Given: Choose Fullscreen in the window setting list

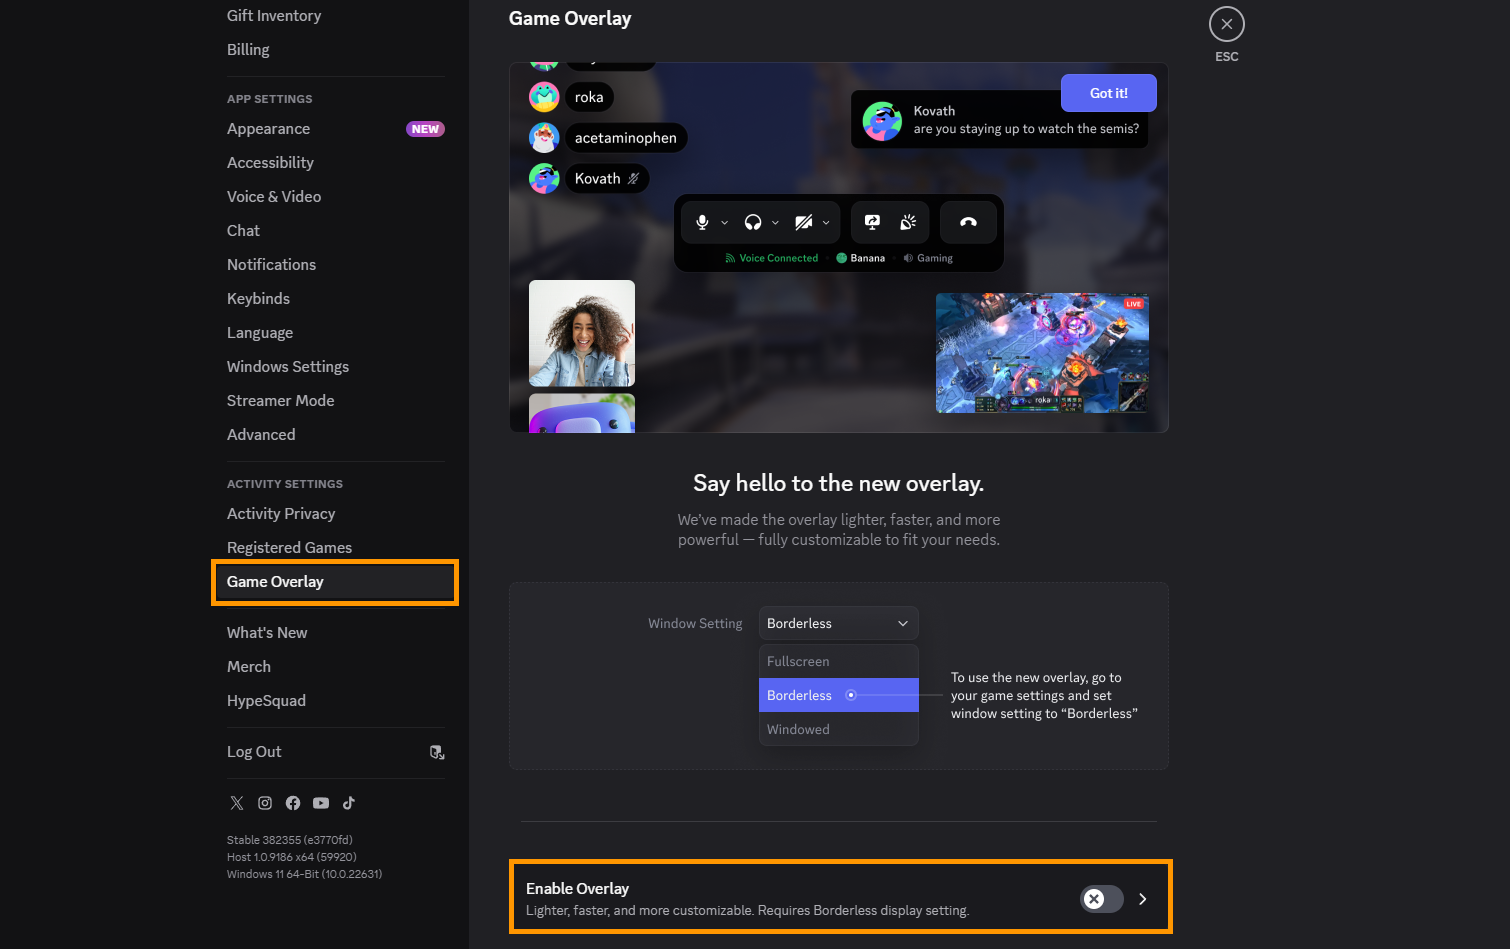Looking at the screenshot, I should (838, 661).
